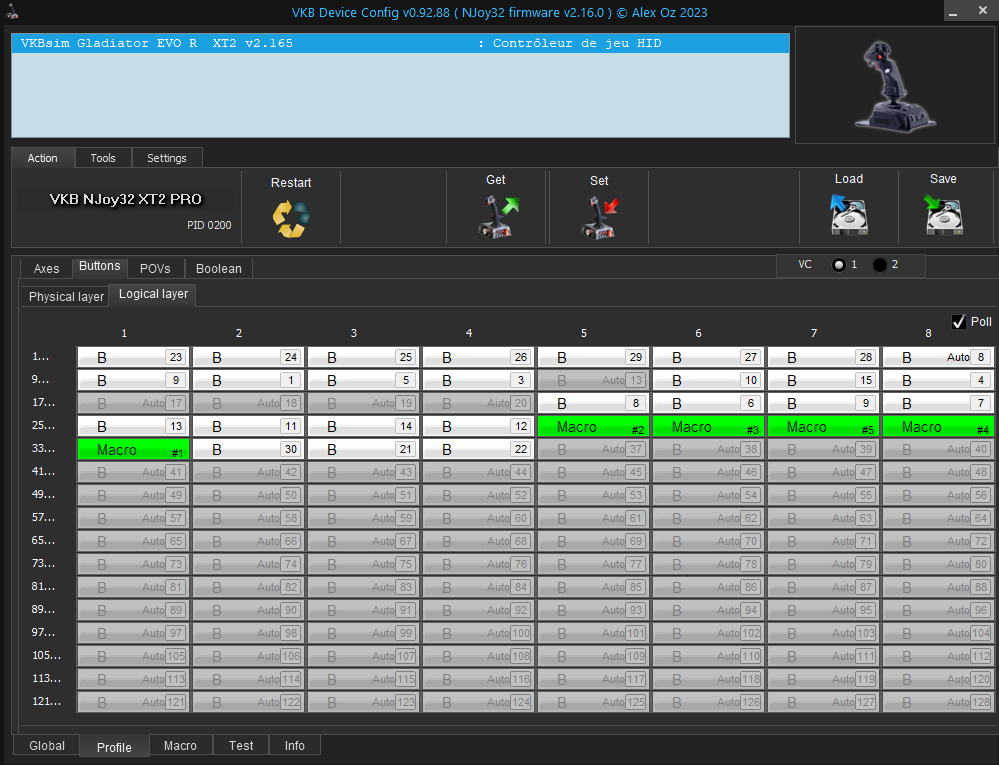Select the Buttons tab
The height and width of the screenshot is (765, 999).
pyautogui.click(x=99, y=267)
